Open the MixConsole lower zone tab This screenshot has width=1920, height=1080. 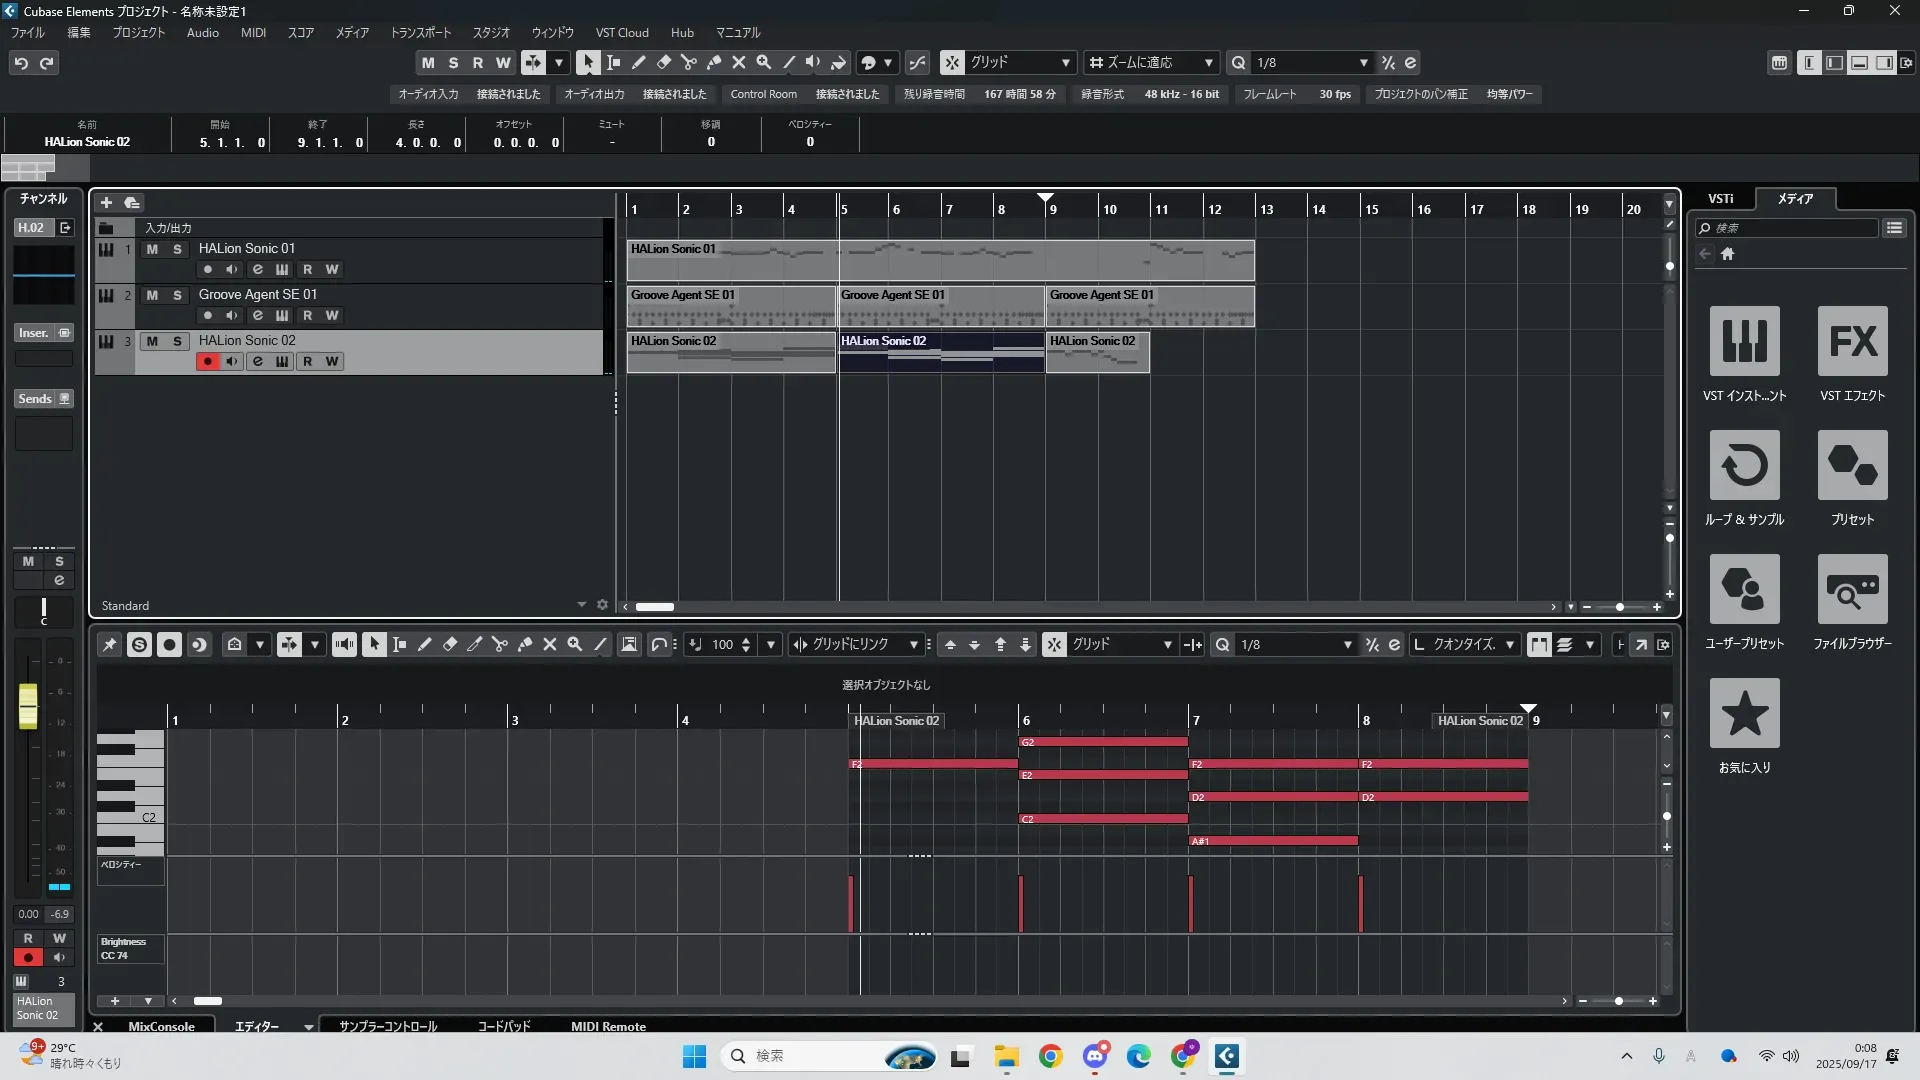[x=161, y=1026]
